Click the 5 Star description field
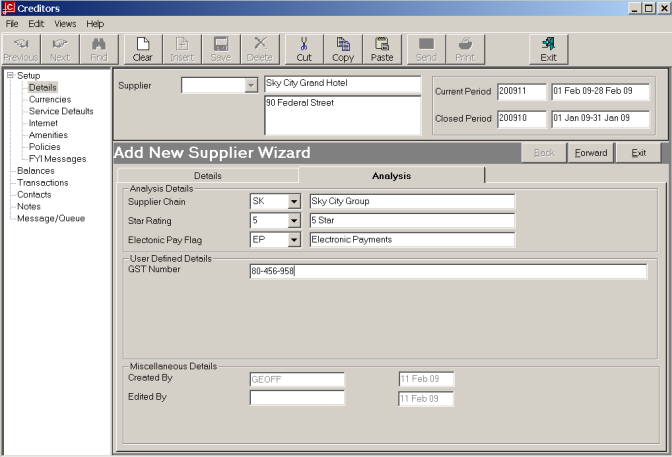 tap(412, 220)
